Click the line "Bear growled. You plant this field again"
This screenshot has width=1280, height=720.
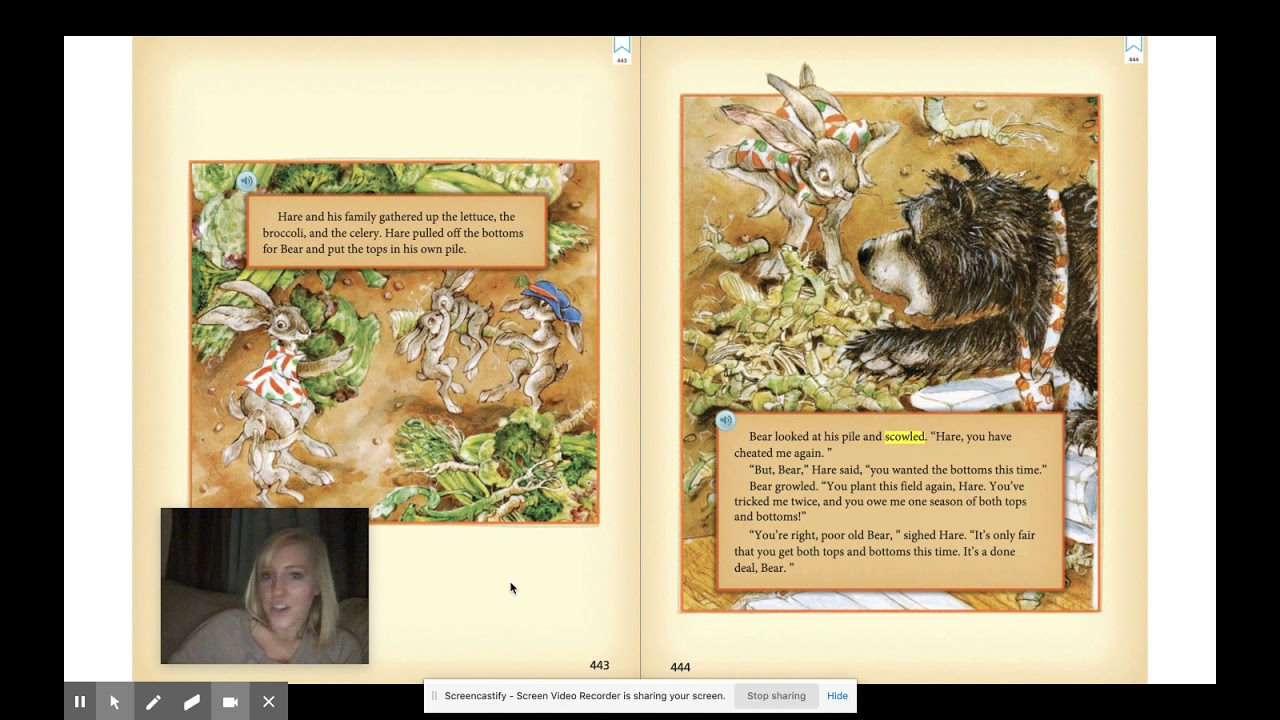pyautogui.click(x=879, y=501)
